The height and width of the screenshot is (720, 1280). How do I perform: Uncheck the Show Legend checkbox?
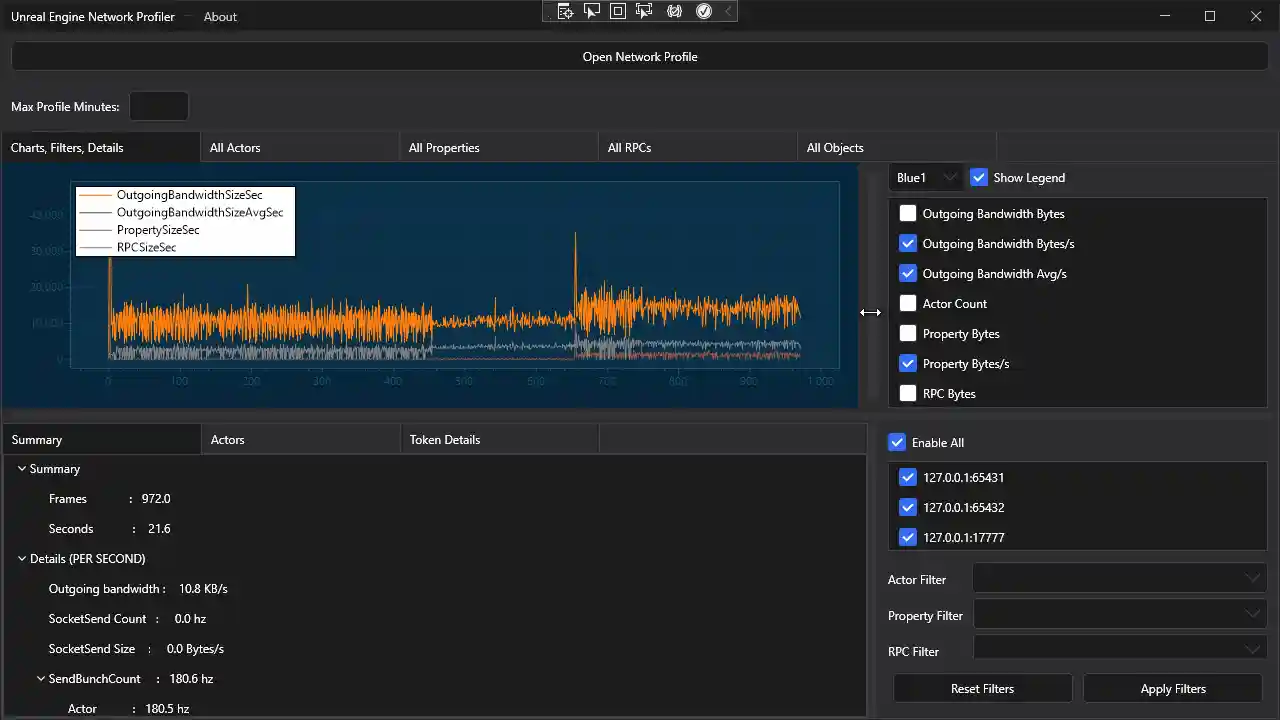(x=979, y=178)
